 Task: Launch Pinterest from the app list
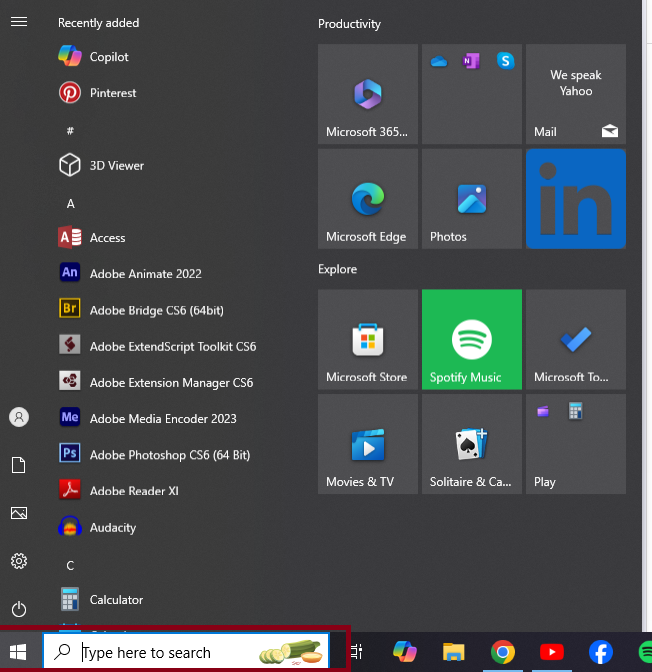(x=97, y=93)
